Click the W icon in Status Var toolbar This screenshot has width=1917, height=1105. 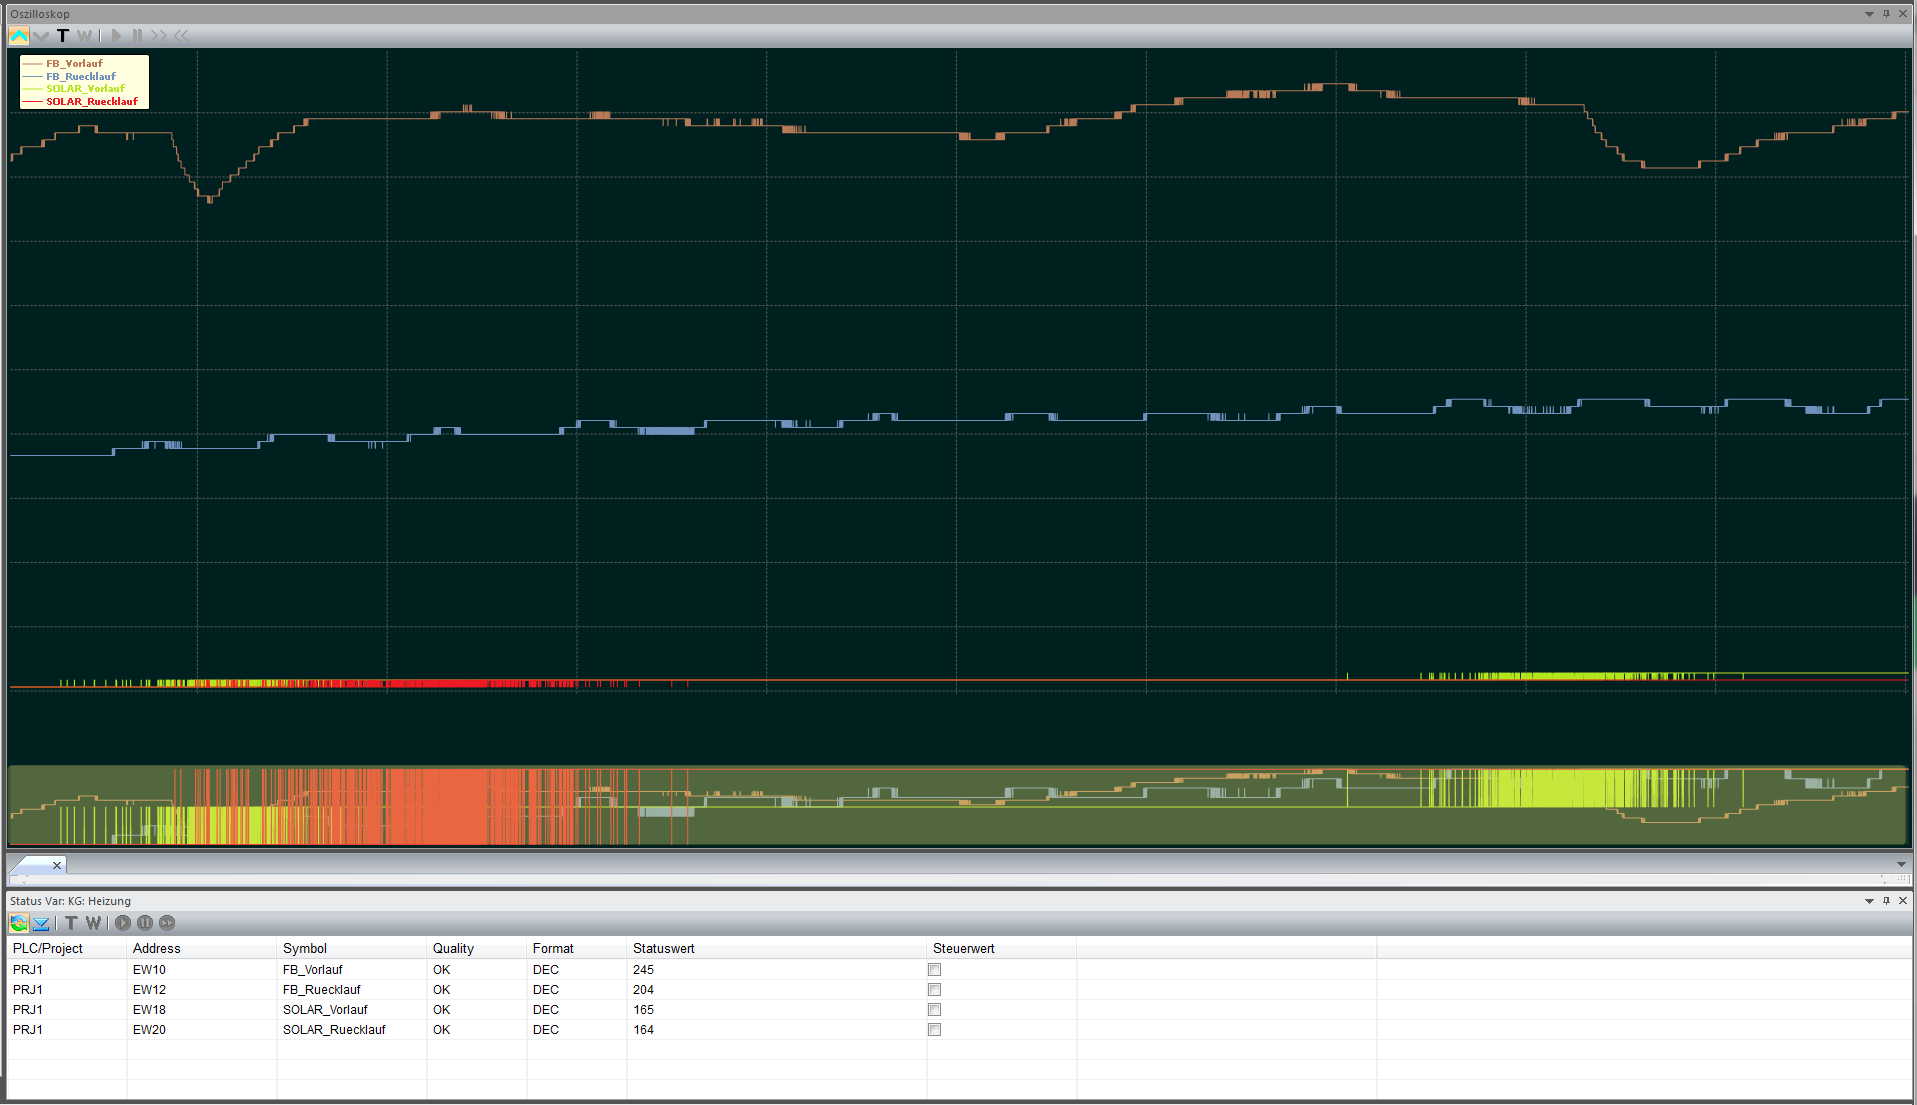click(93, 923)
